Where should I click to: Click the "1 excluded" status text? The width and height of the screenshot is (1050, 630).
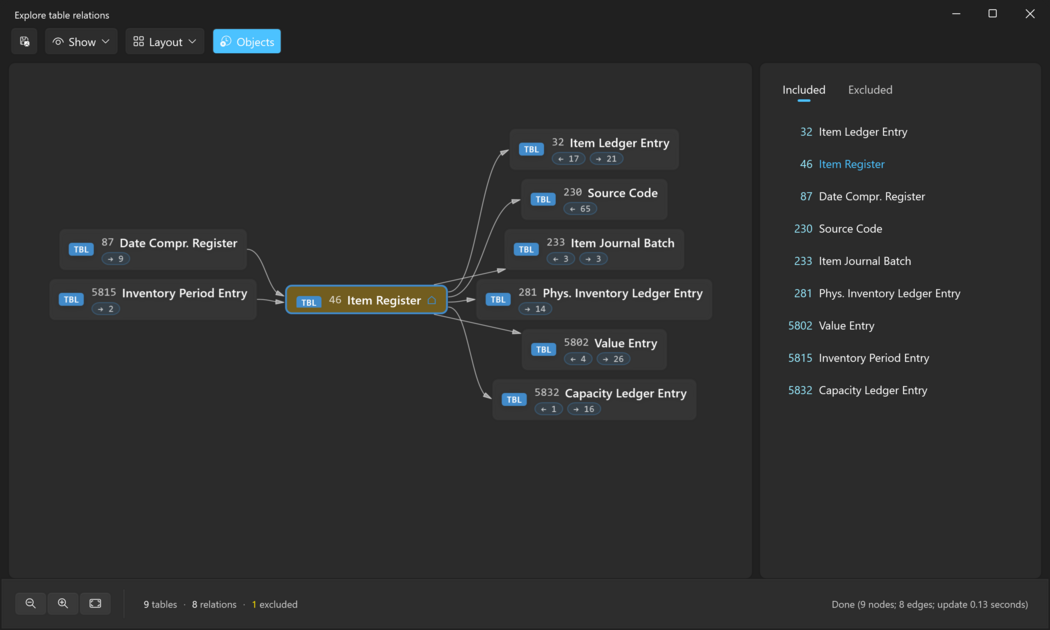click(275, 604)
